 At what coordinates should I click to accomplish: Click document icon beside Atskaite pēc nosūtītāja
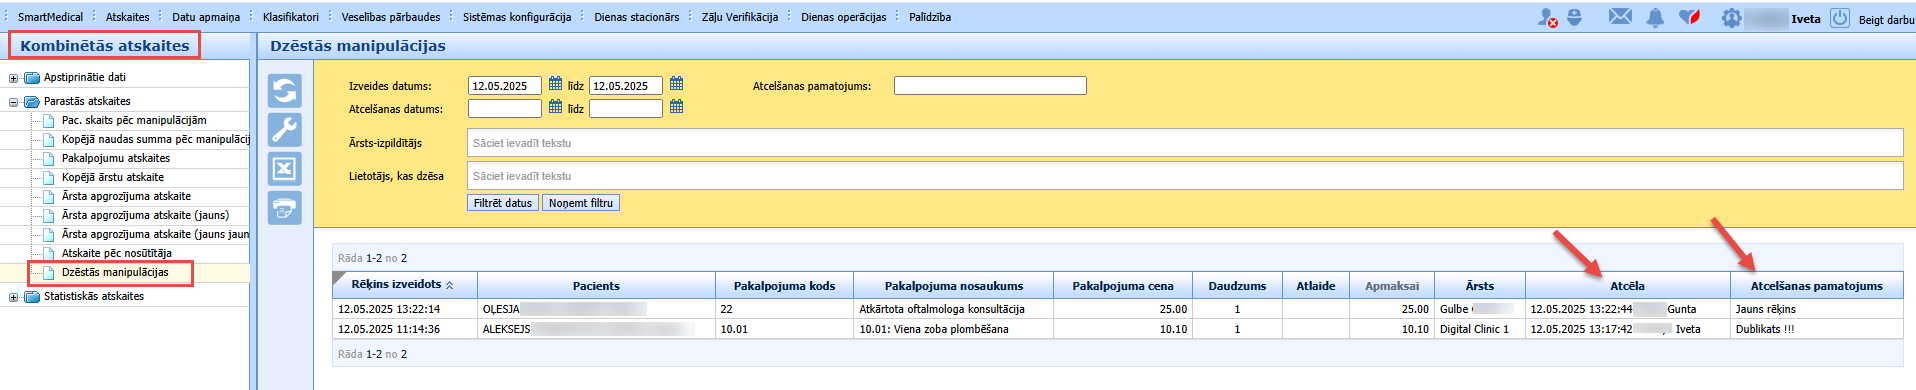[48, 253]
